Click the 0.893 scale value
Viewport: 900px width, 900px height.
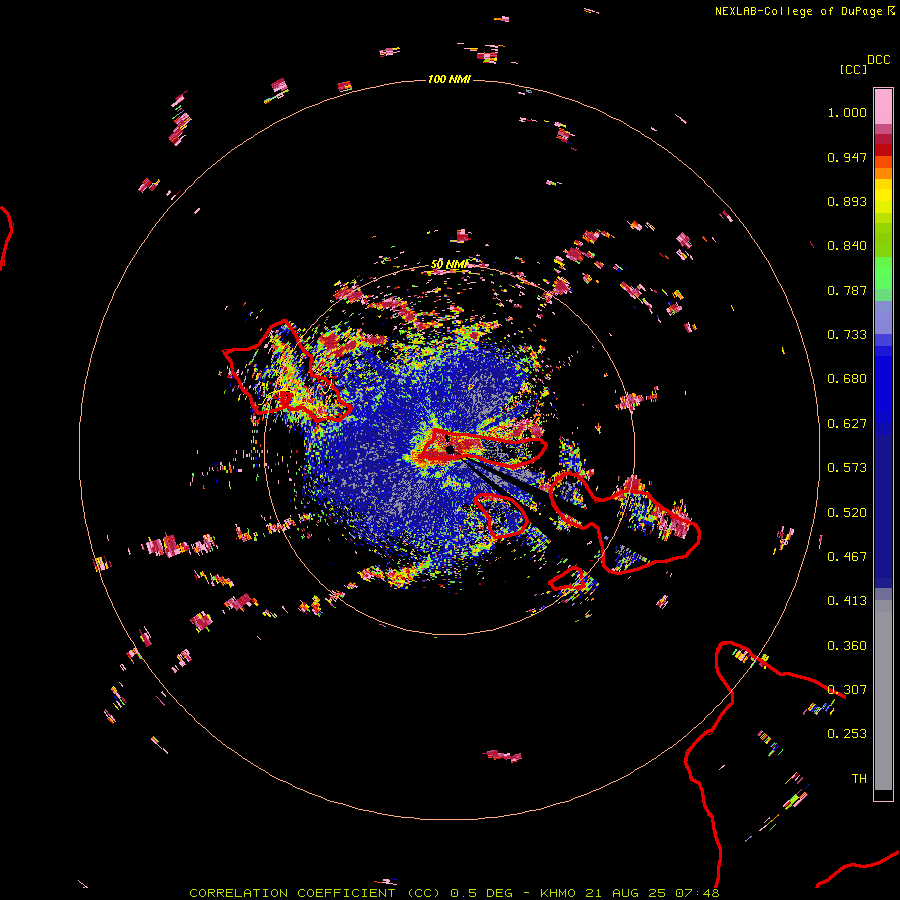coord(847,201)
